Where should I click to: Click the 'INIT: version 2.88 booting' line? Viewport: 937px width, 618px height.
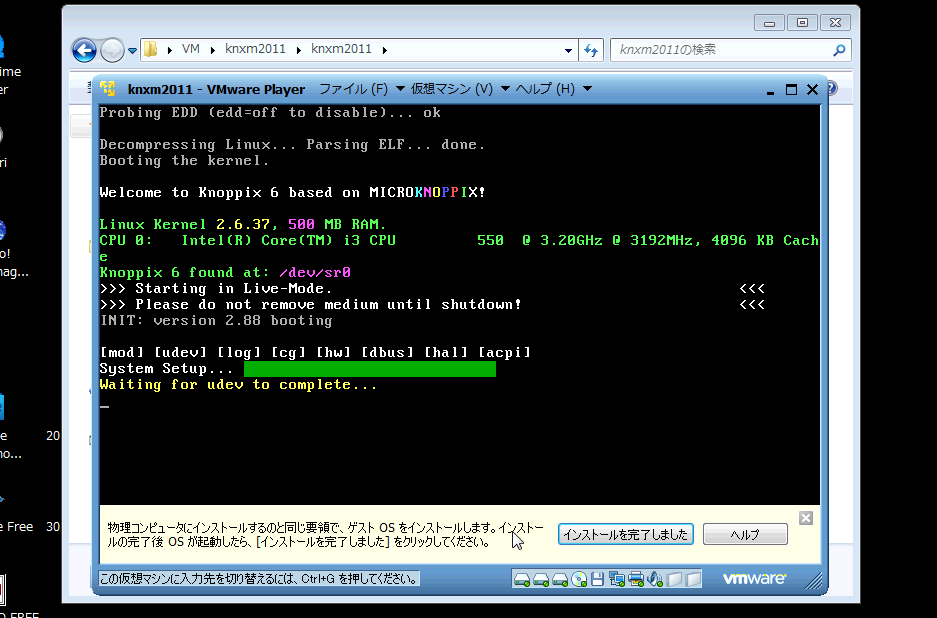click(x=216, y=320)
